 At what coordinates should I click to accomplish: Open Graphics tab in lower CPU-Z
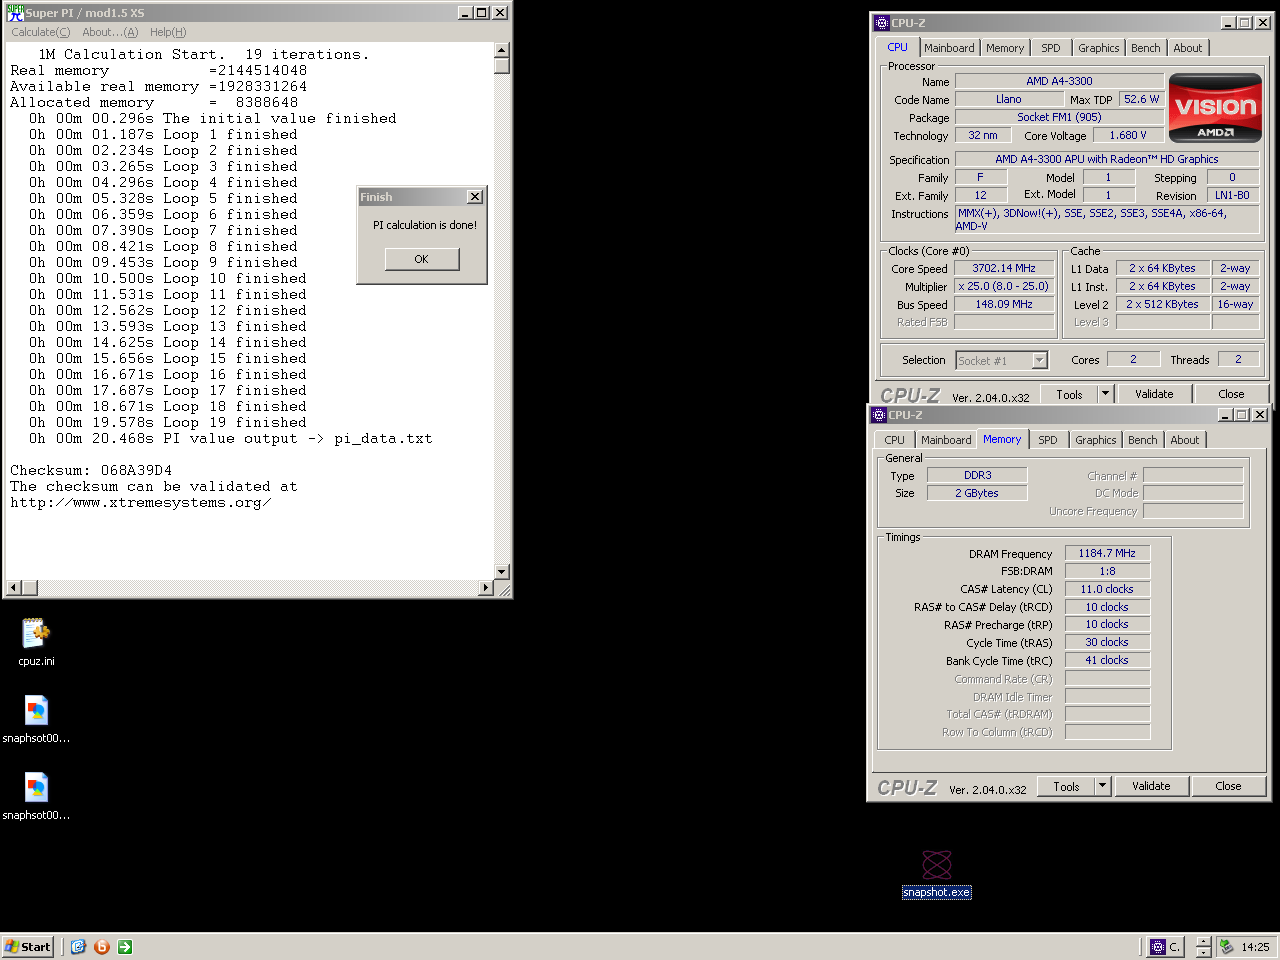[1095, 440]
